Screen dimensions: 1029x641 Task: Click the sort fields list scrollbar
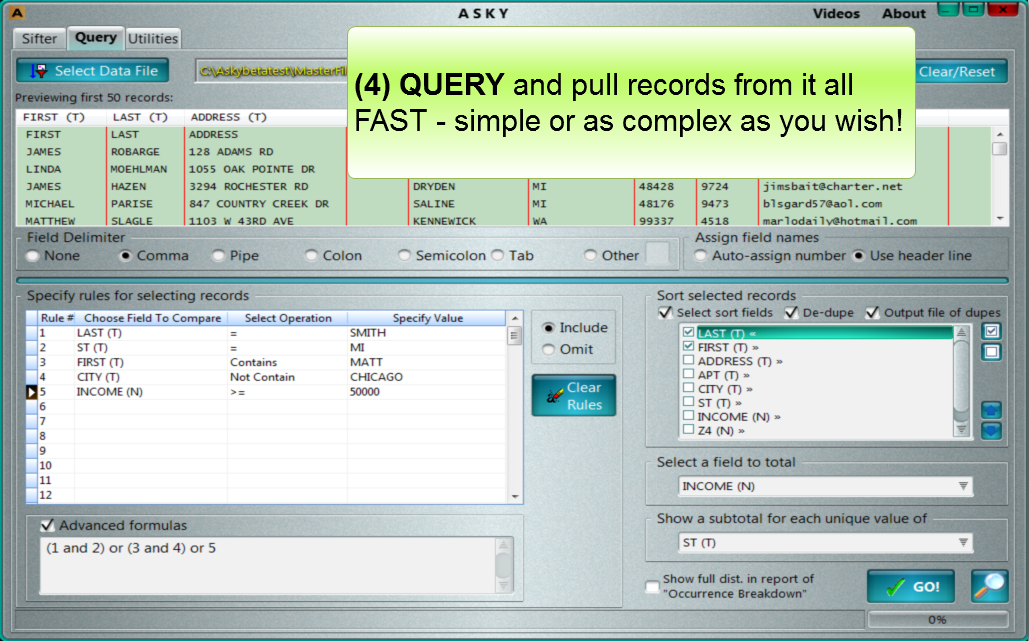click(961, 381)
